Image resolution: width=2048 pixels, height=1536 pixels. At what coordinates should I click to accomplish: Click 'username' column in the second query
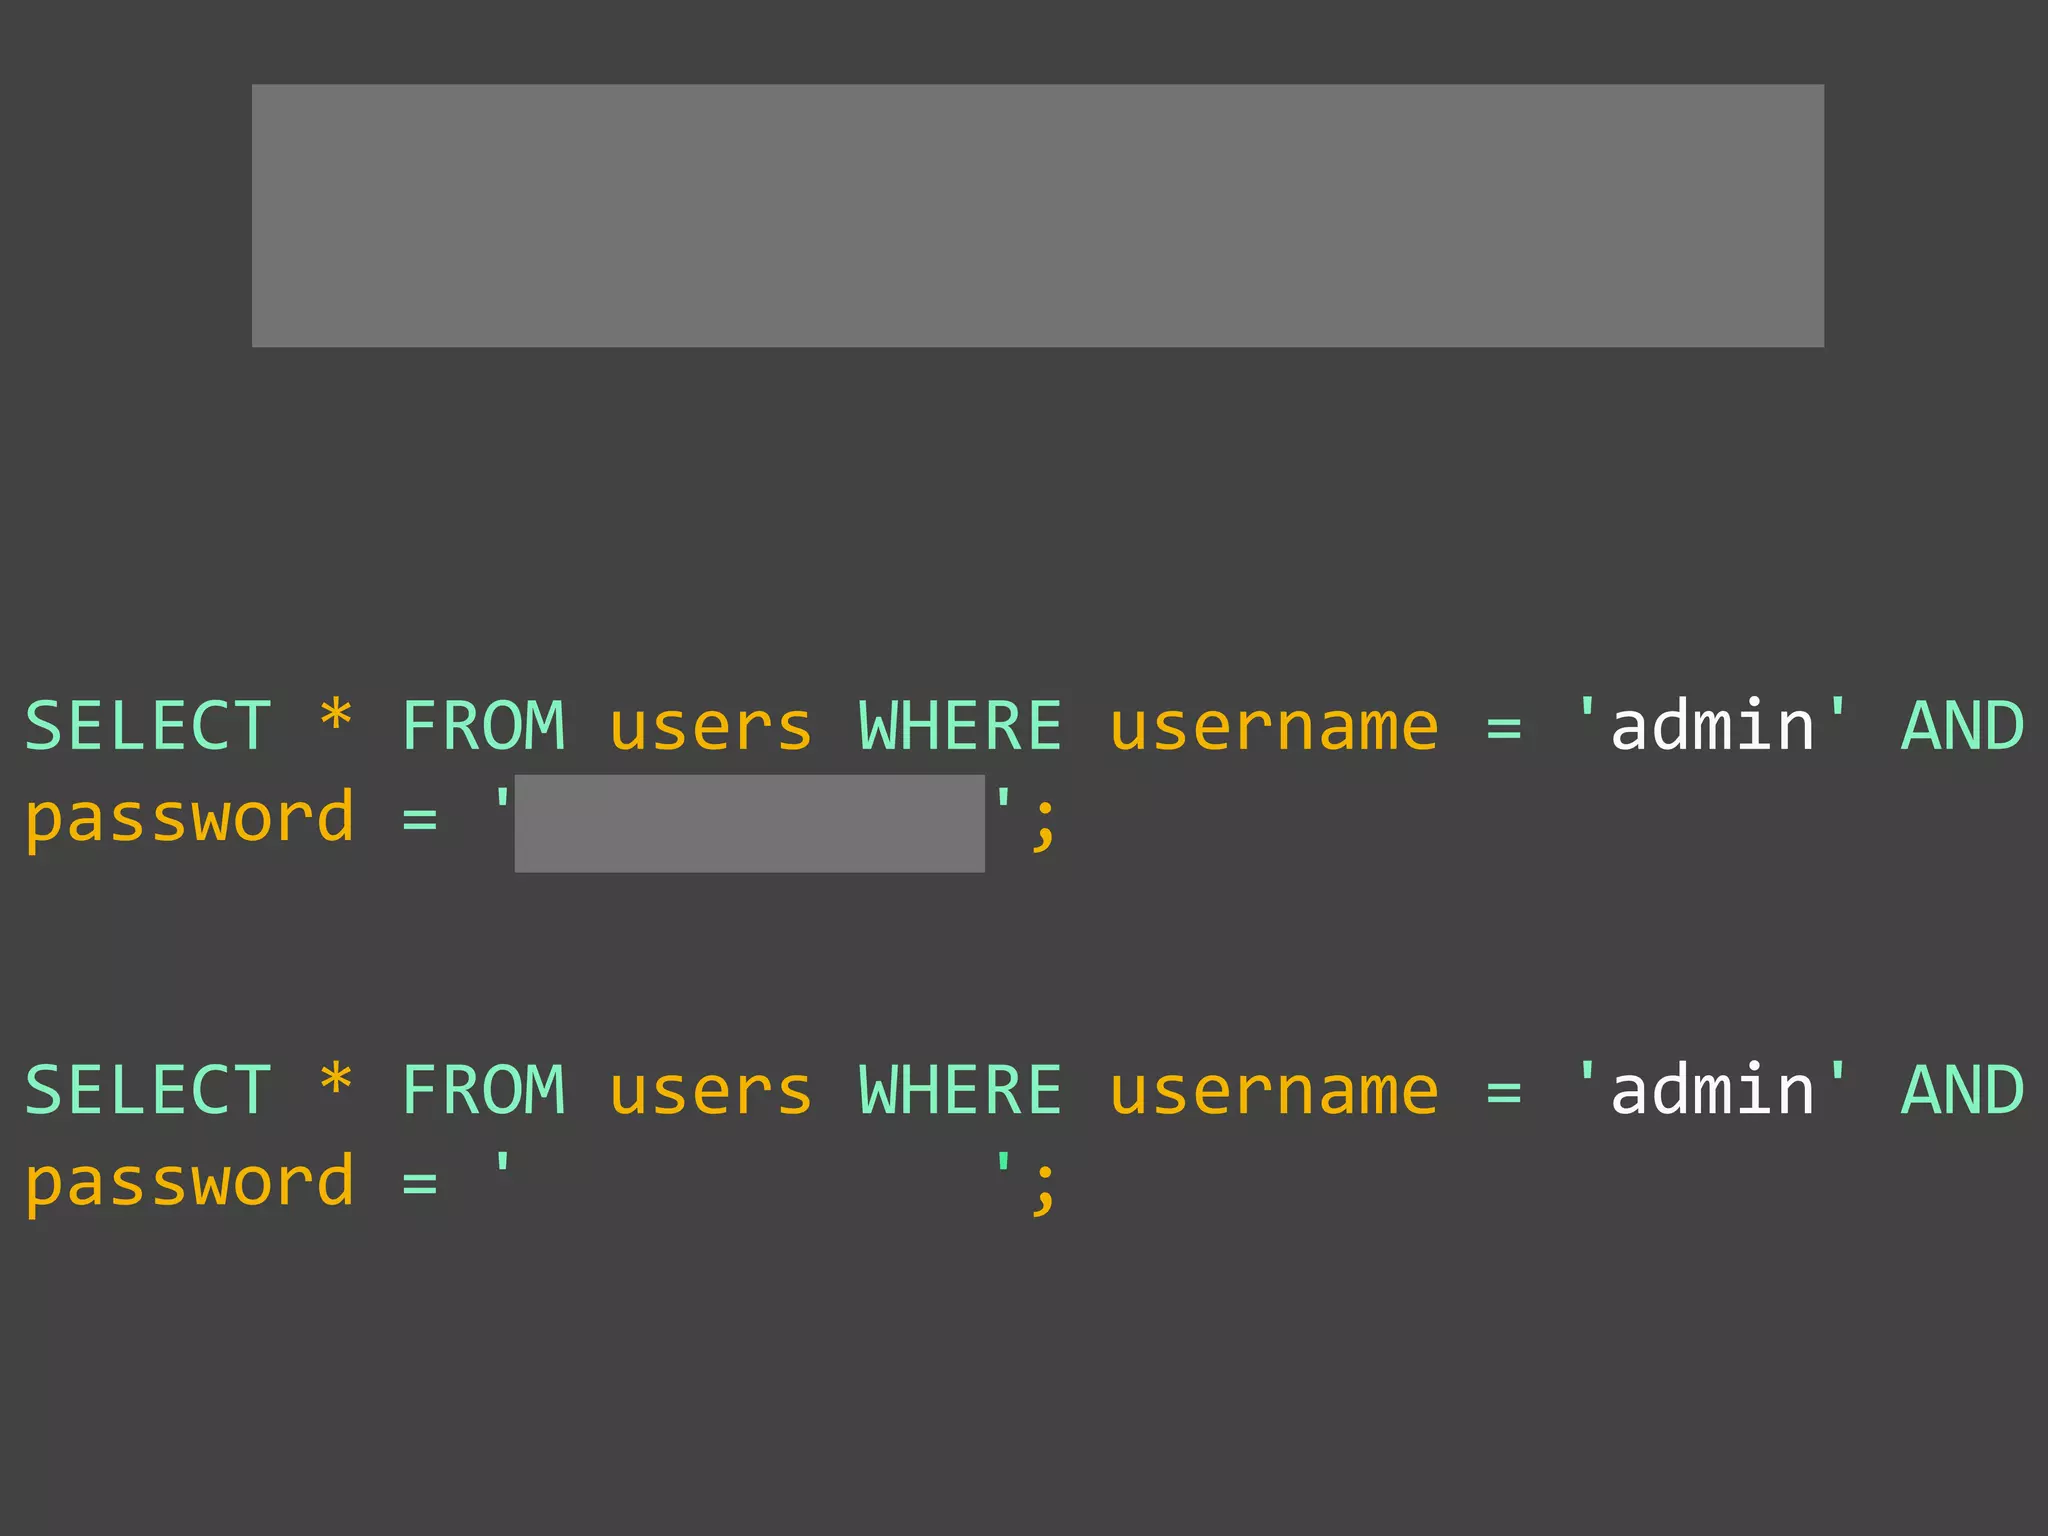coord(1274,1094)
